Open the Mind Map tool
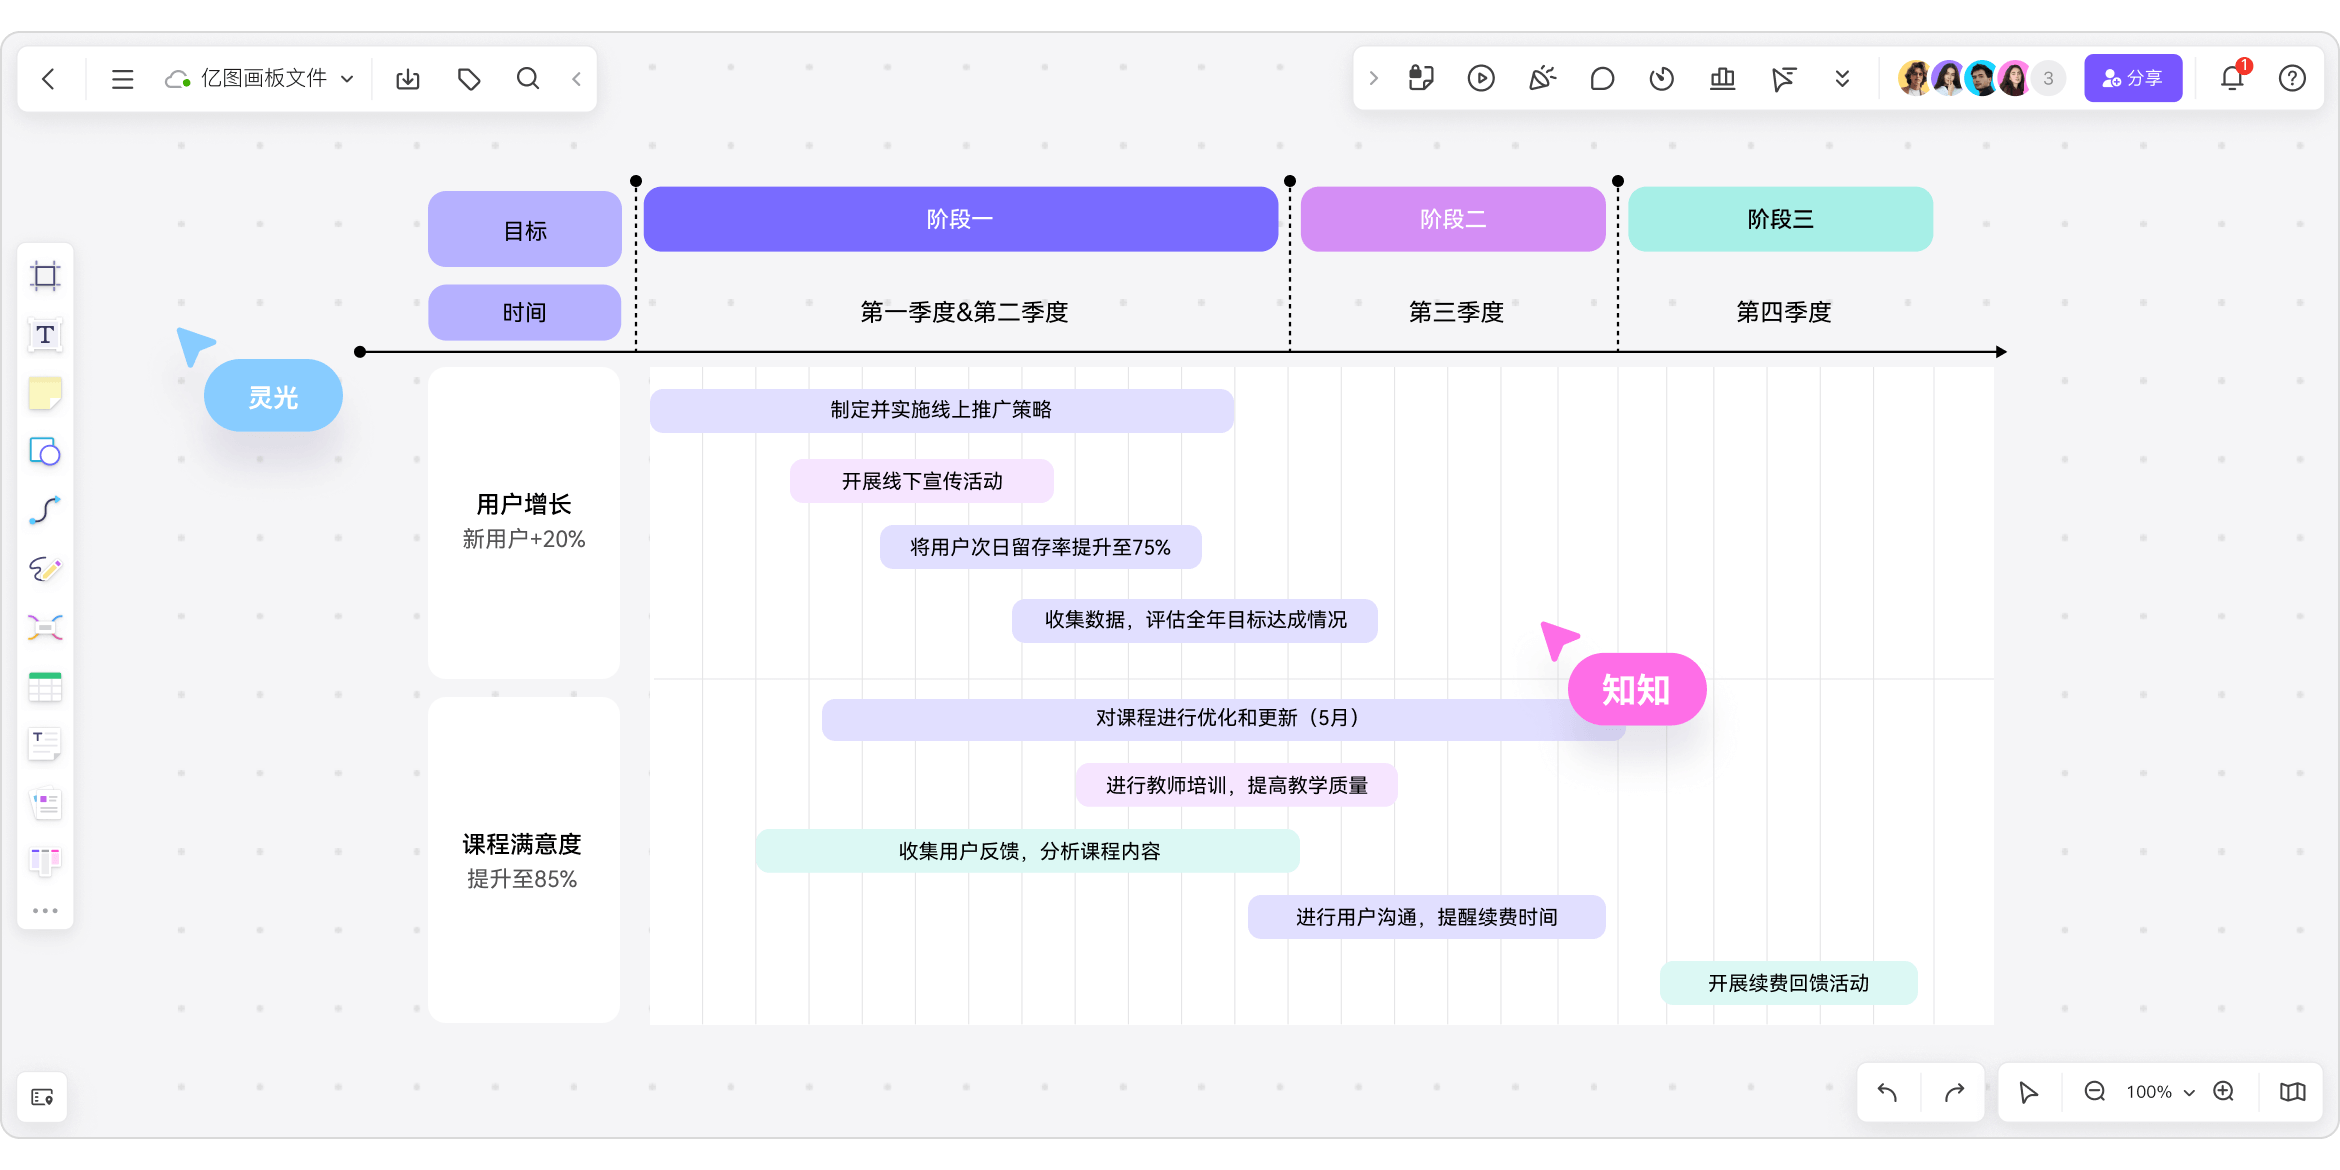 tap(45, 627)
